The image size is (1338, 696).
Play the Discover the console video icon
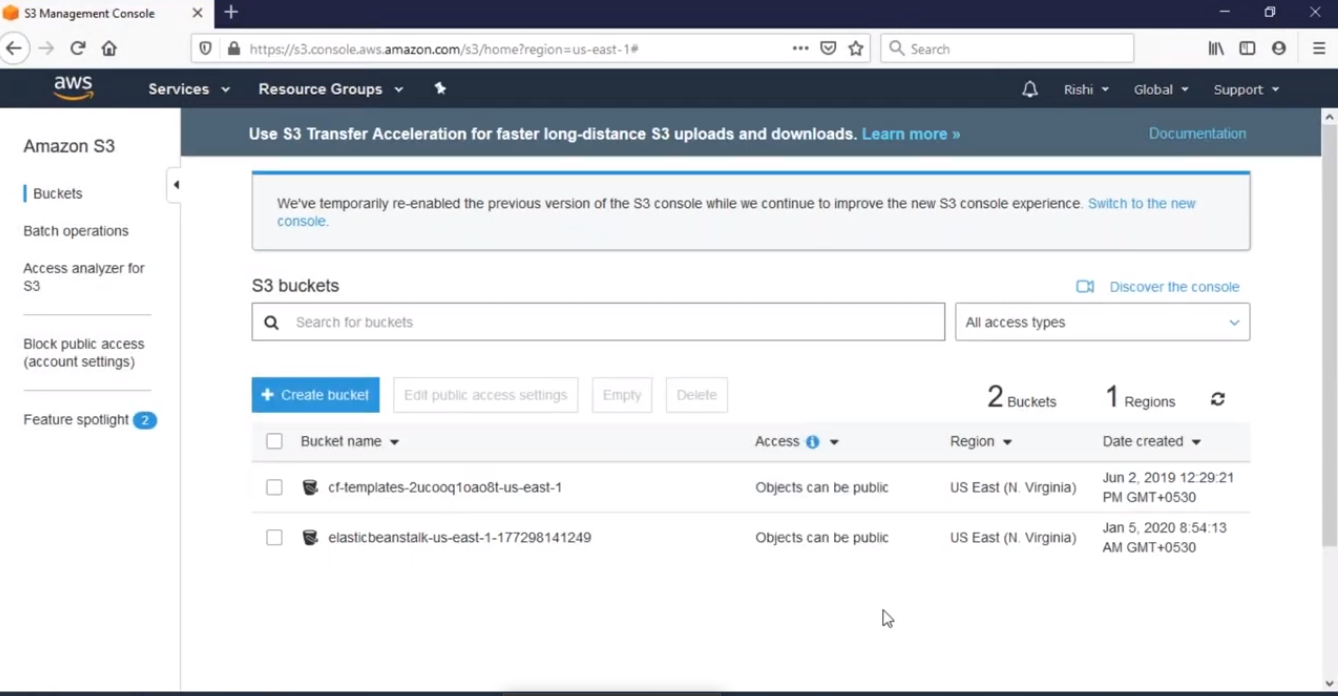pos(1085,286)
